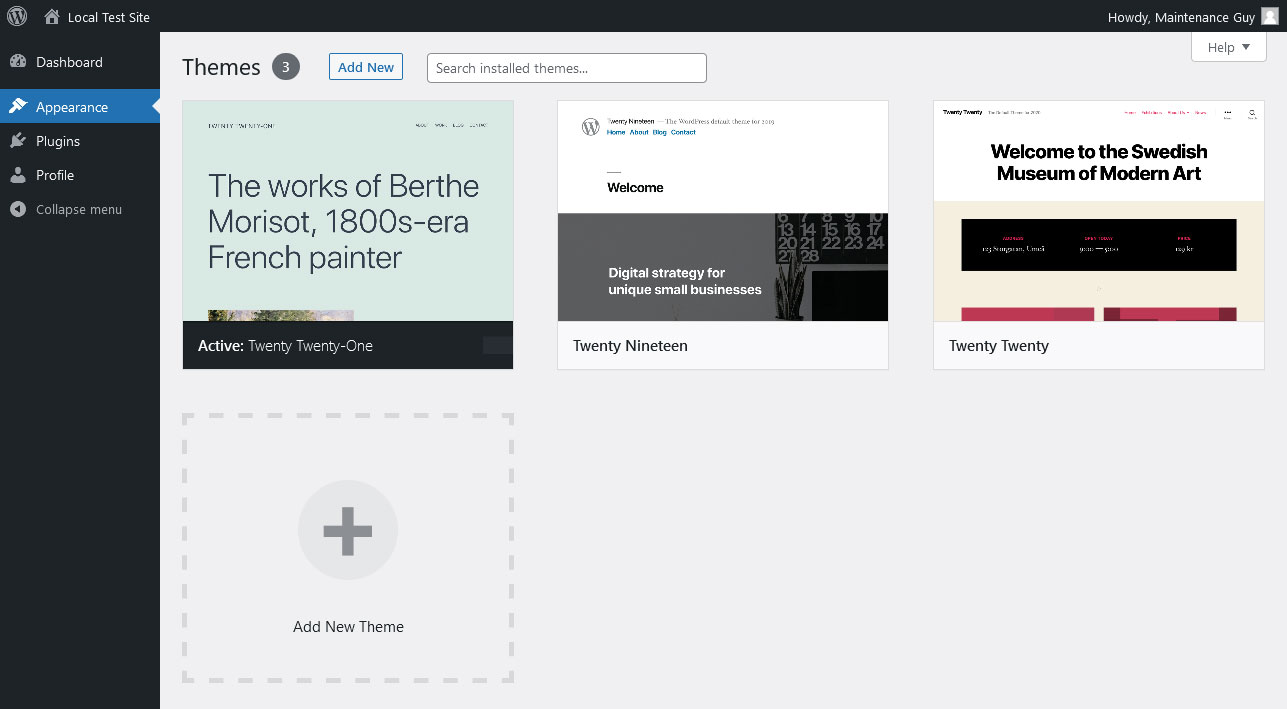Click the Appearance paintbrush icon

pyautogui.click(x=18, y=106)
